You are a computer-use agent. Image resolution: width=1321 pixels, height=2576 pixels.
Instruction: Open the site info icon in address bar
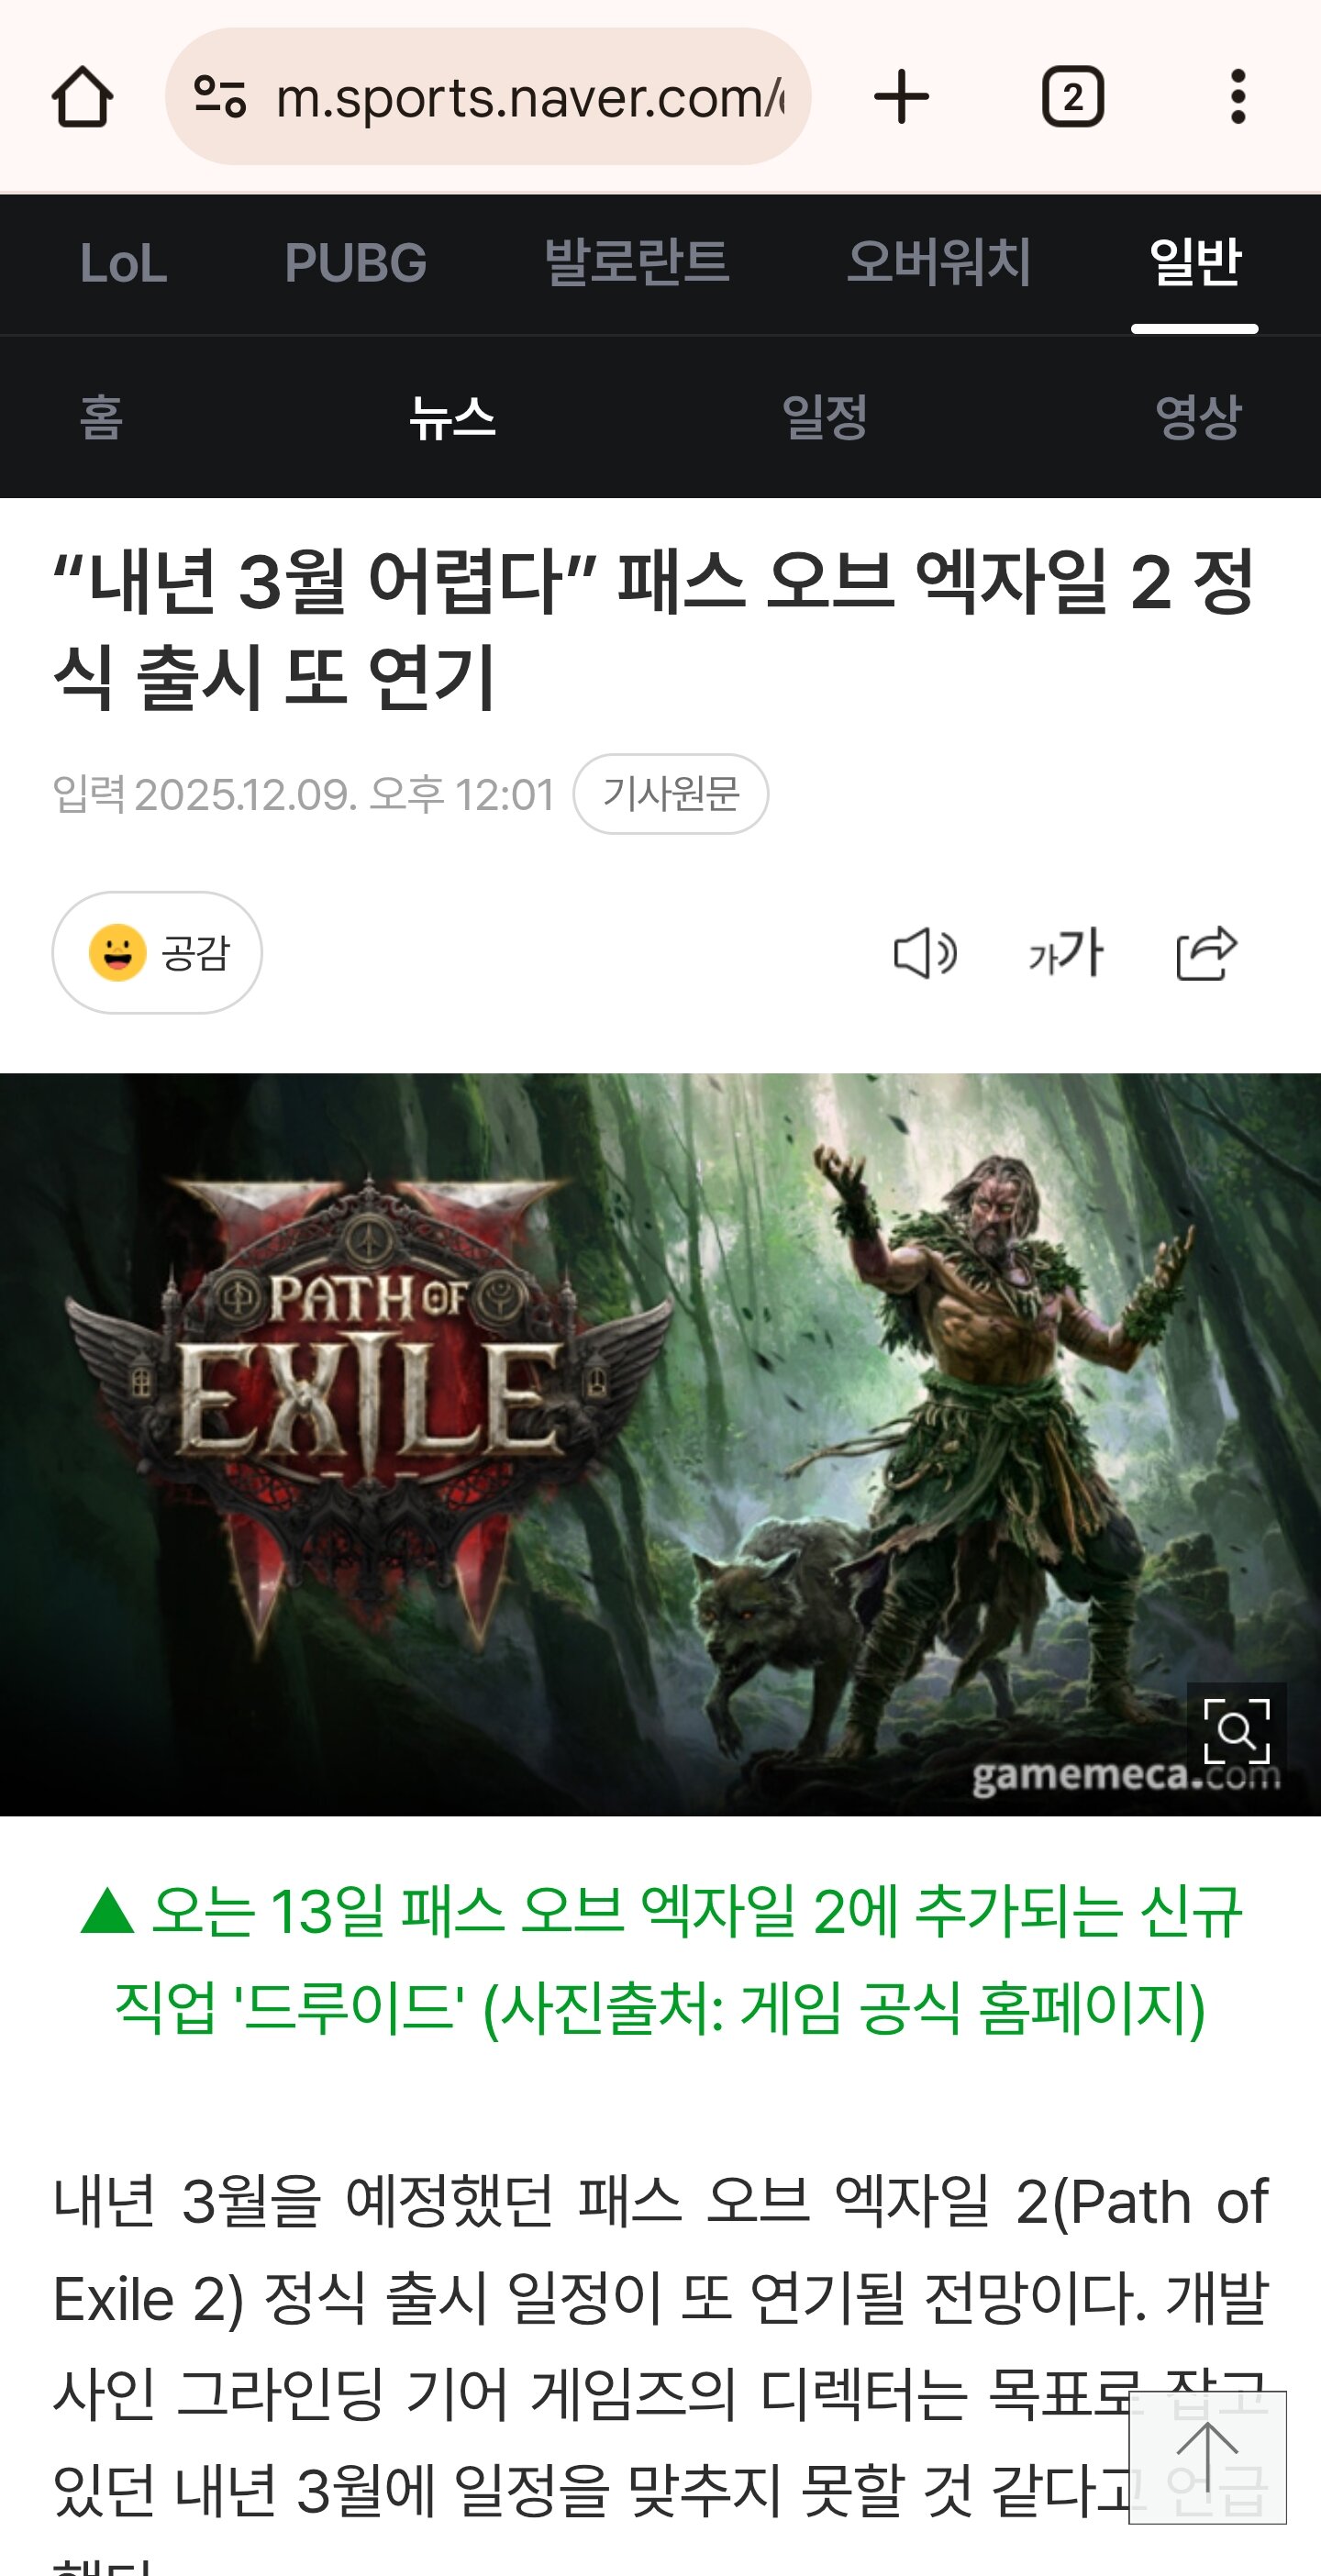pos(219,97)
